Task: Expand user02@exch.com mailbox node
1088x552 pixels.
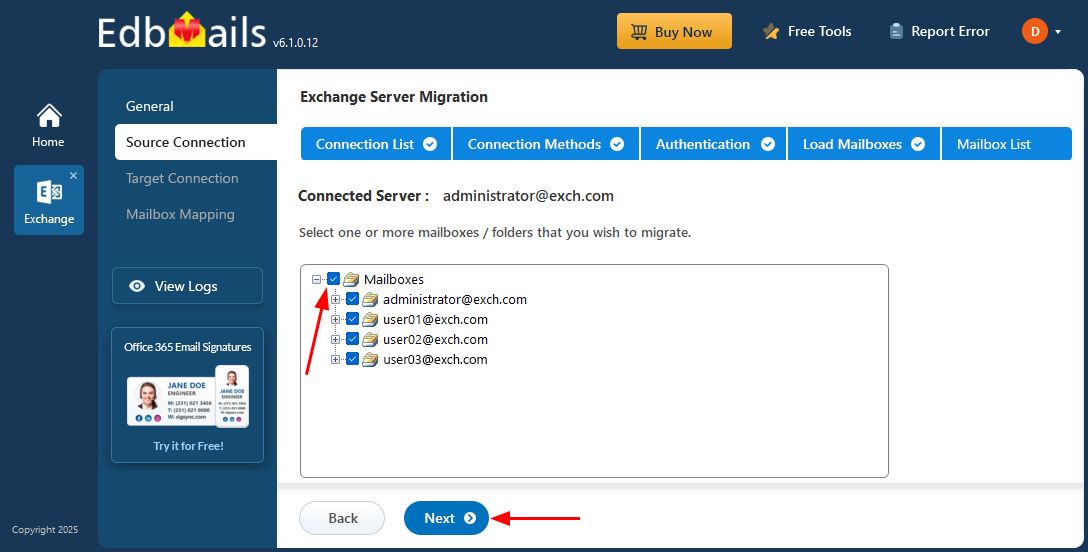Action: [x=336, y=340]
